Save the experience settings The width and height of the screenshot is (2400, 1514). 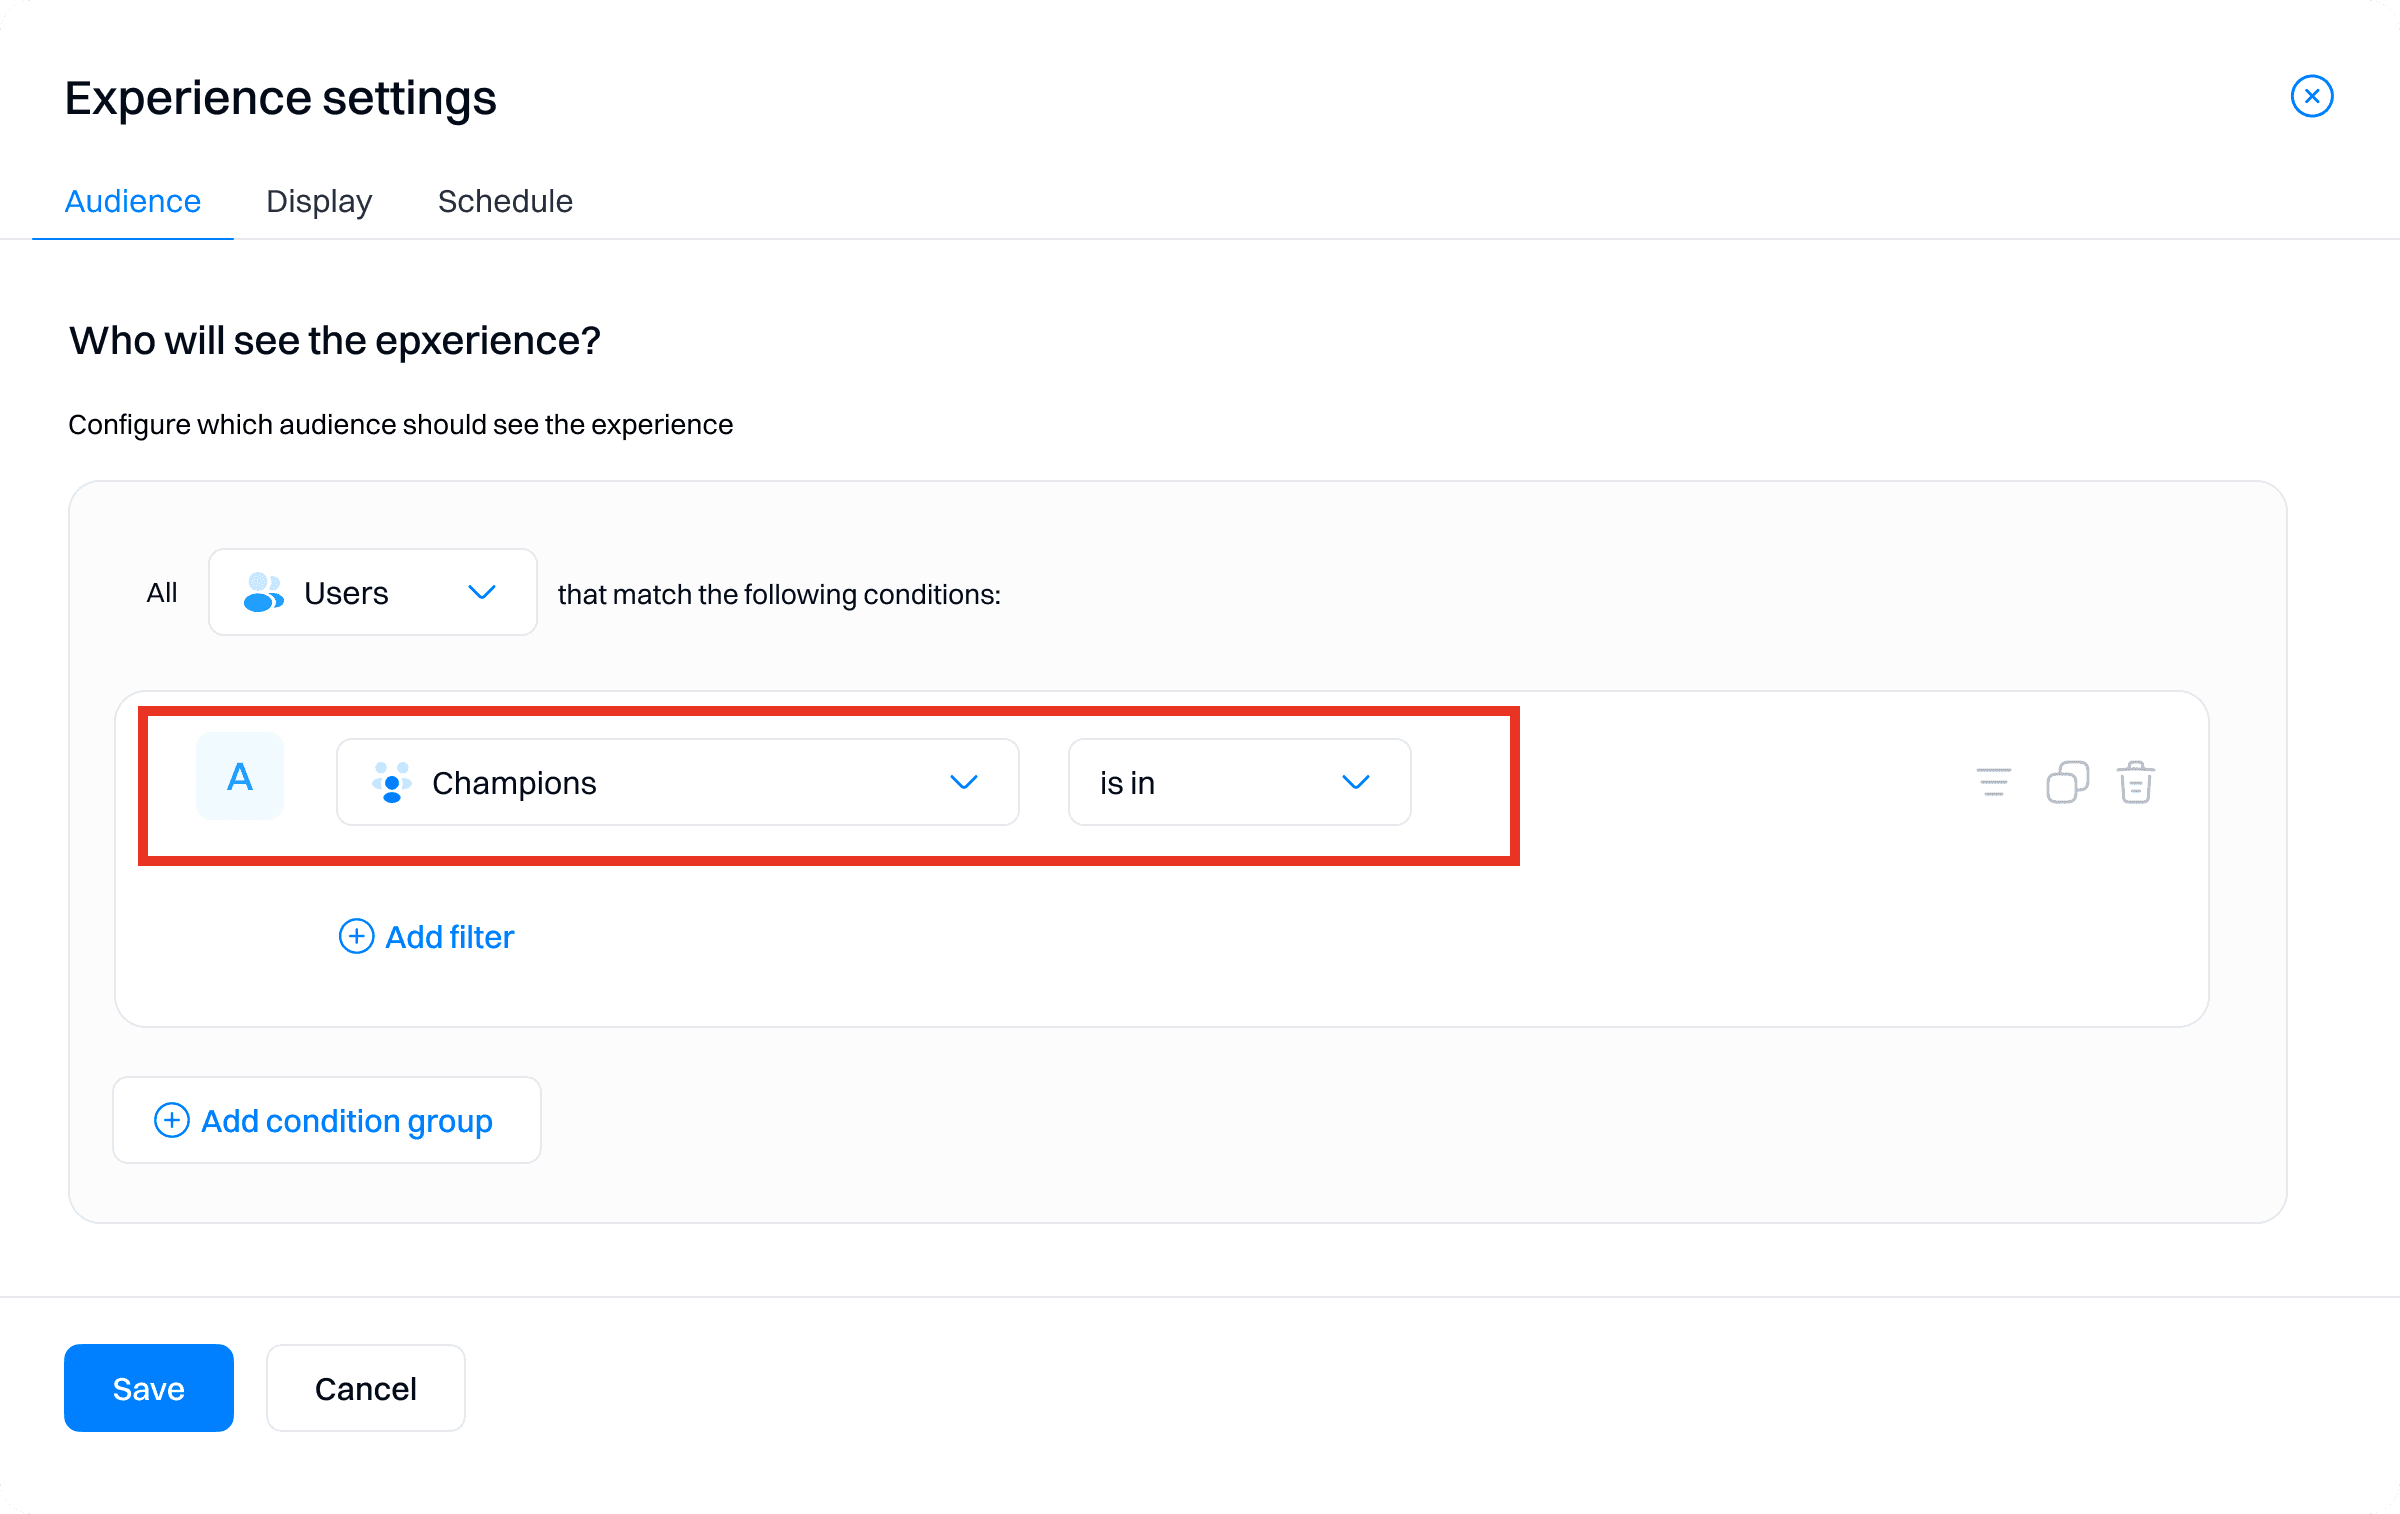[148, 1388]
